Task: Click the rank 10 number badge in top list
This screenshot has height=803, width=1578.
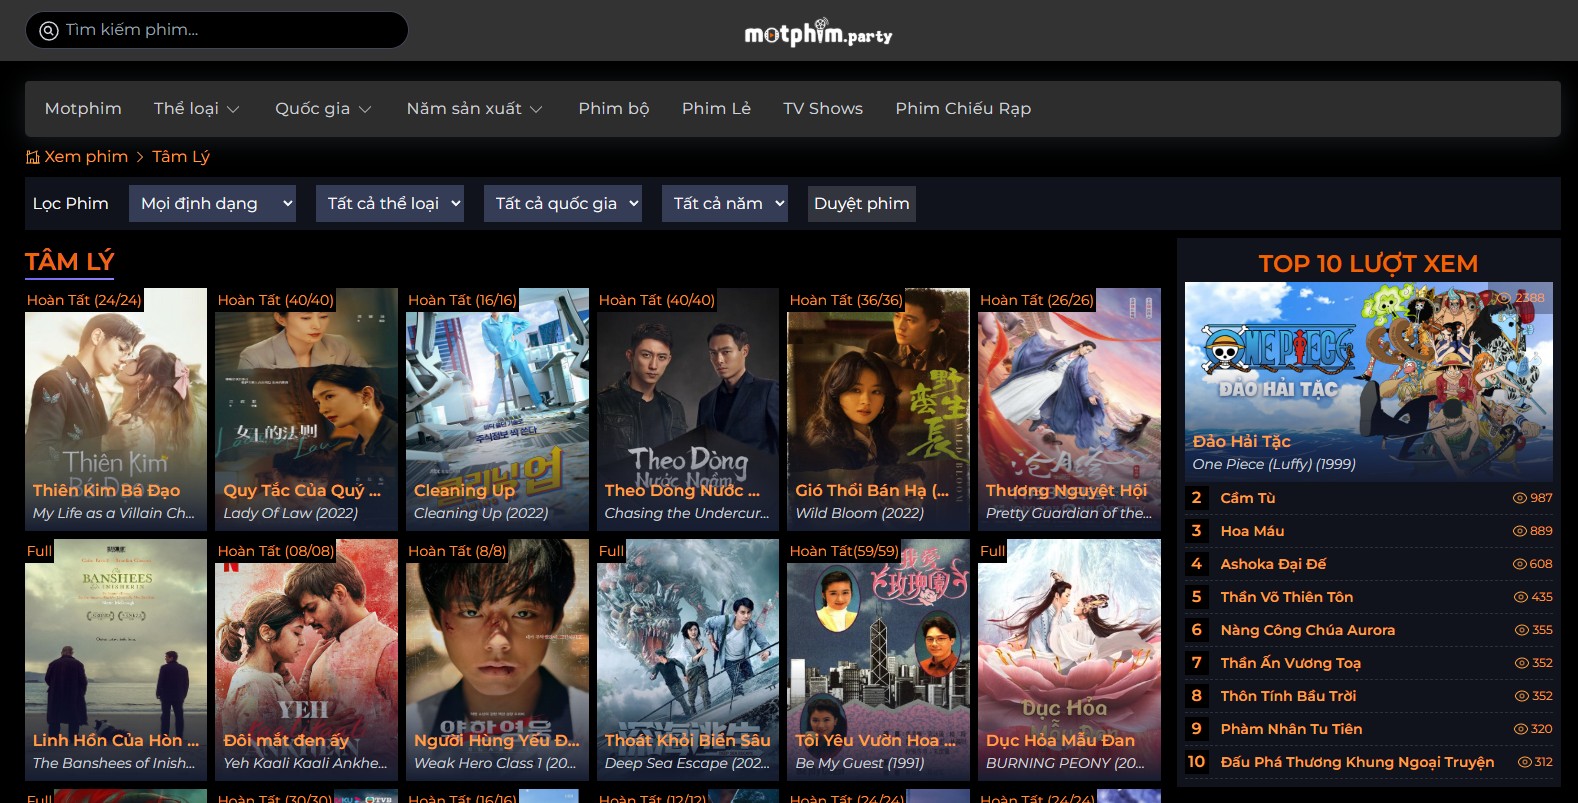Action: click(1196, 762)
